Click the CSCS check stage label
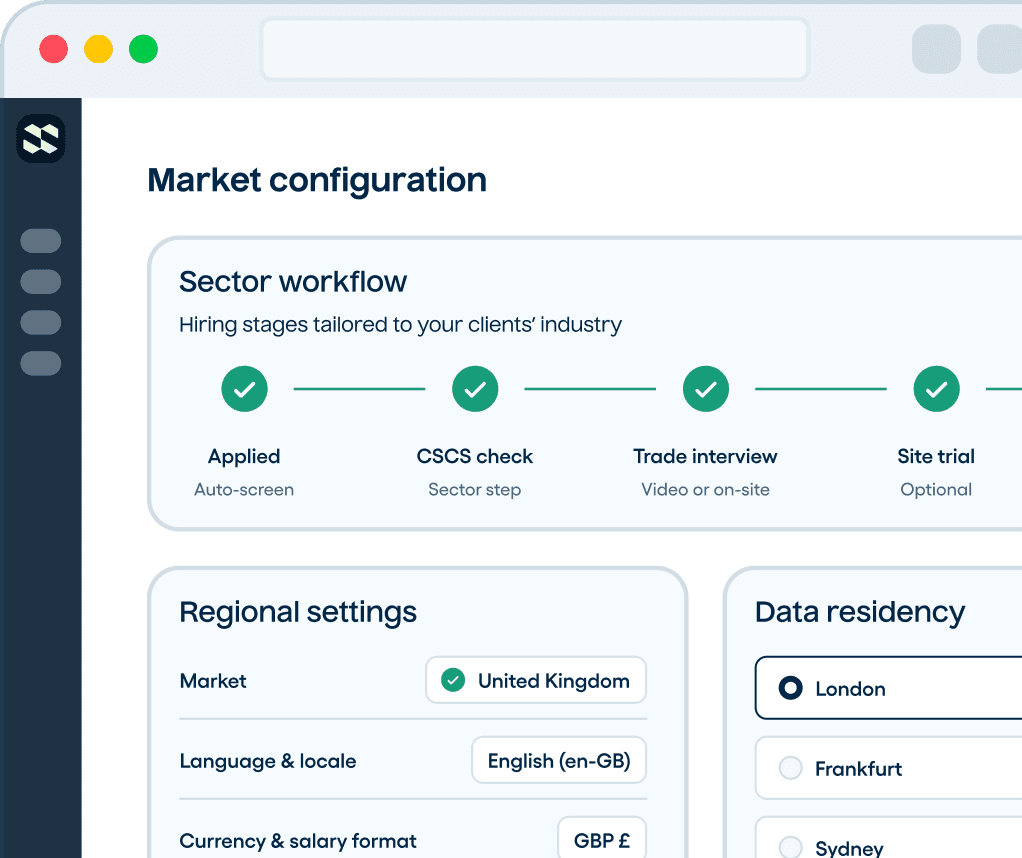The width and height of the screenshot is (1022, 858). tap(475, 456)
